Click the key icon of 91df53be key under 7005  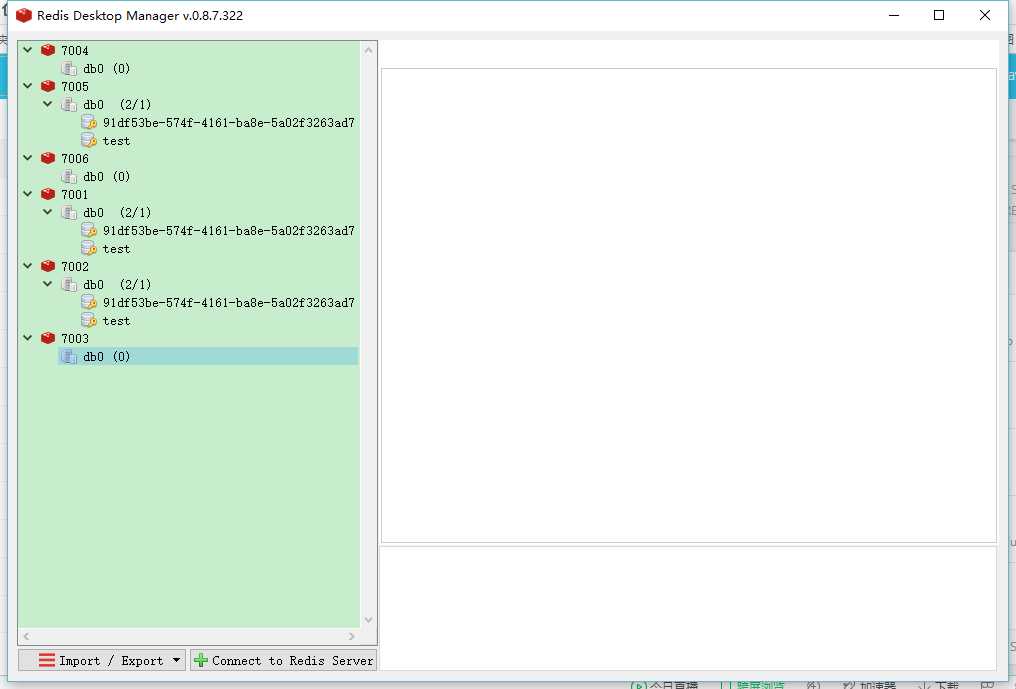89,122
